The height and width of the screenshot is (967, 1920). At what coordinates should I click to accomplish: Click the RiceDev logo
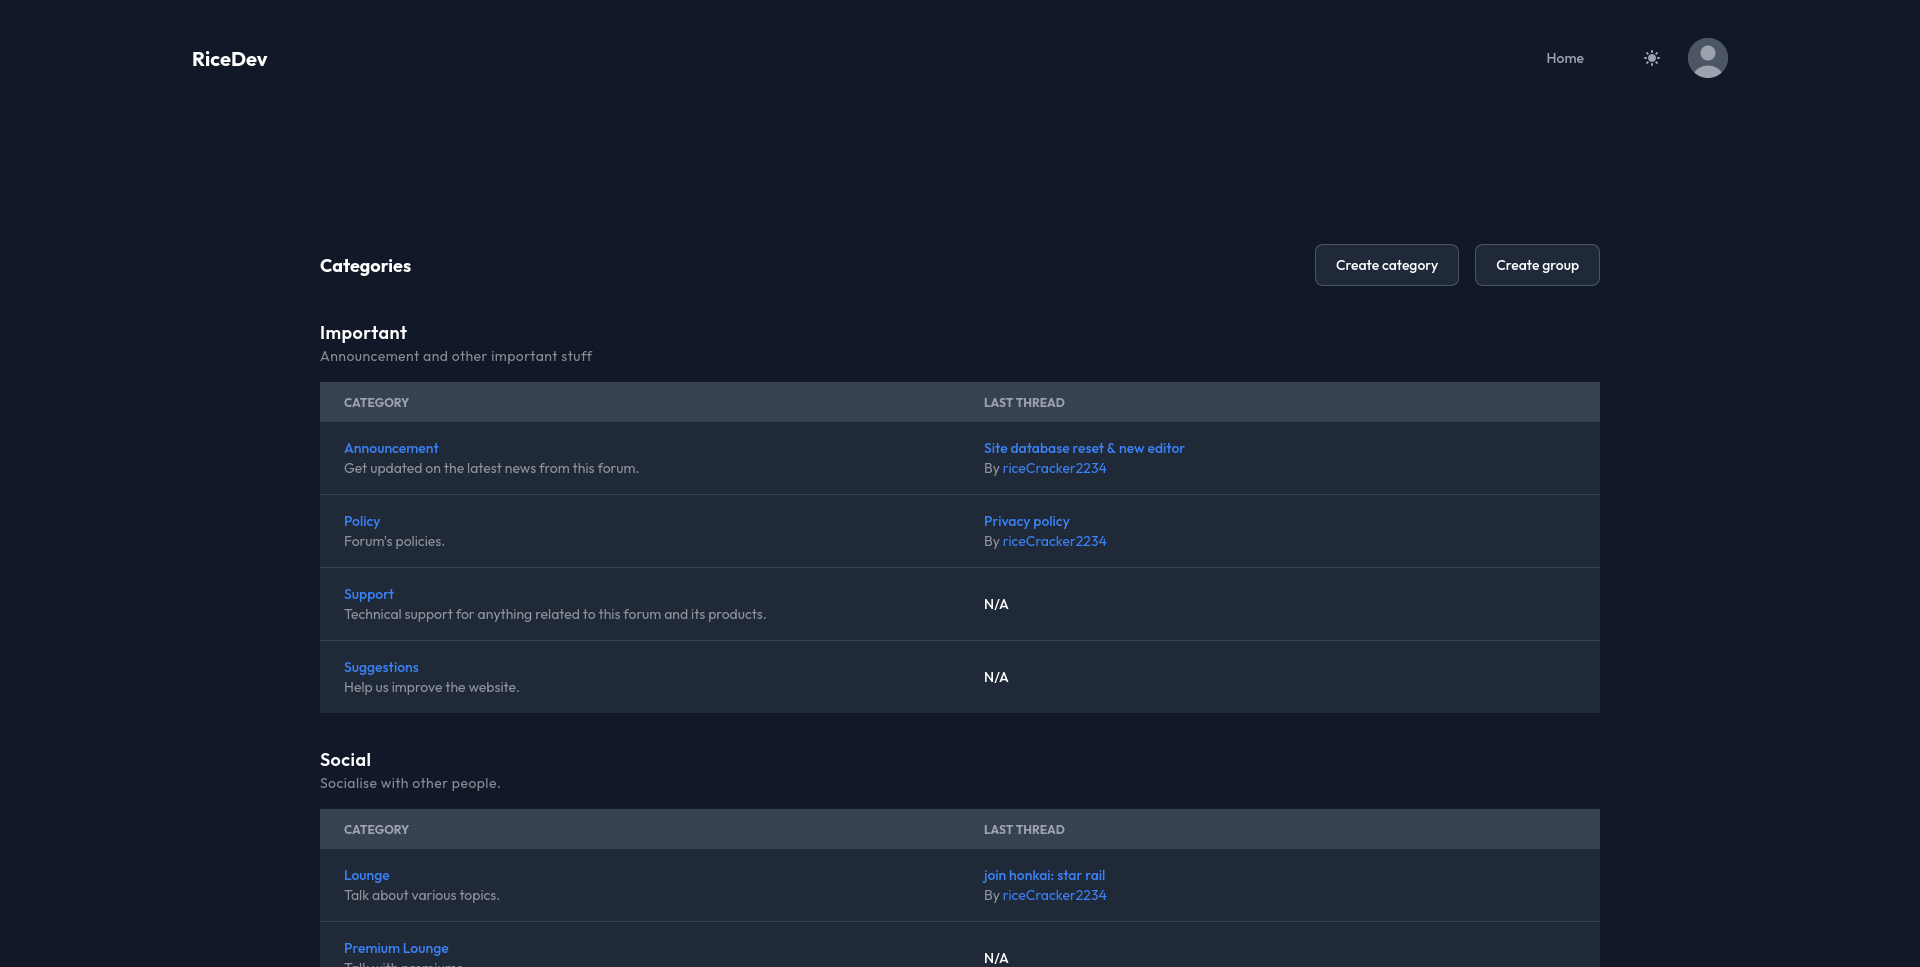229,59
